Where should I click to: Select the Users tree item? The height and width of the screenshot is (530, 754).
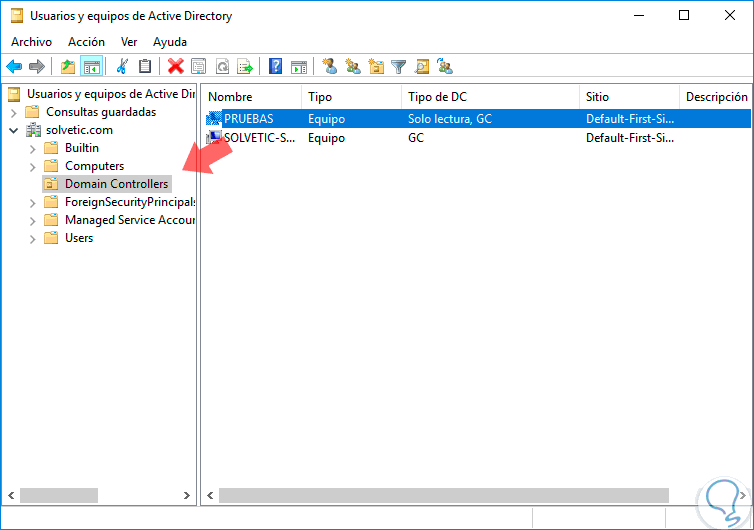[x=79, y=238]
